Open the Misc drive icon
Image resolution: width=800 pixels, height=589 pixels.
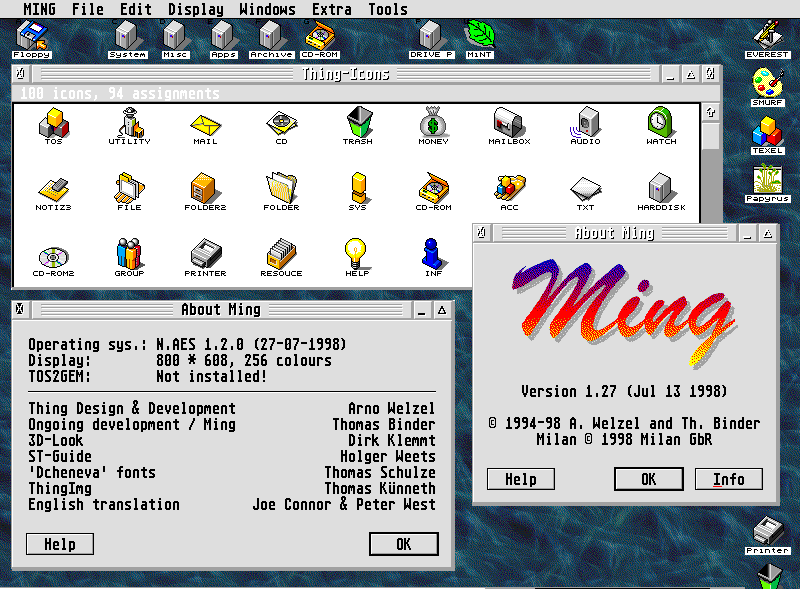pyautogui.click(x=174, y=40)
